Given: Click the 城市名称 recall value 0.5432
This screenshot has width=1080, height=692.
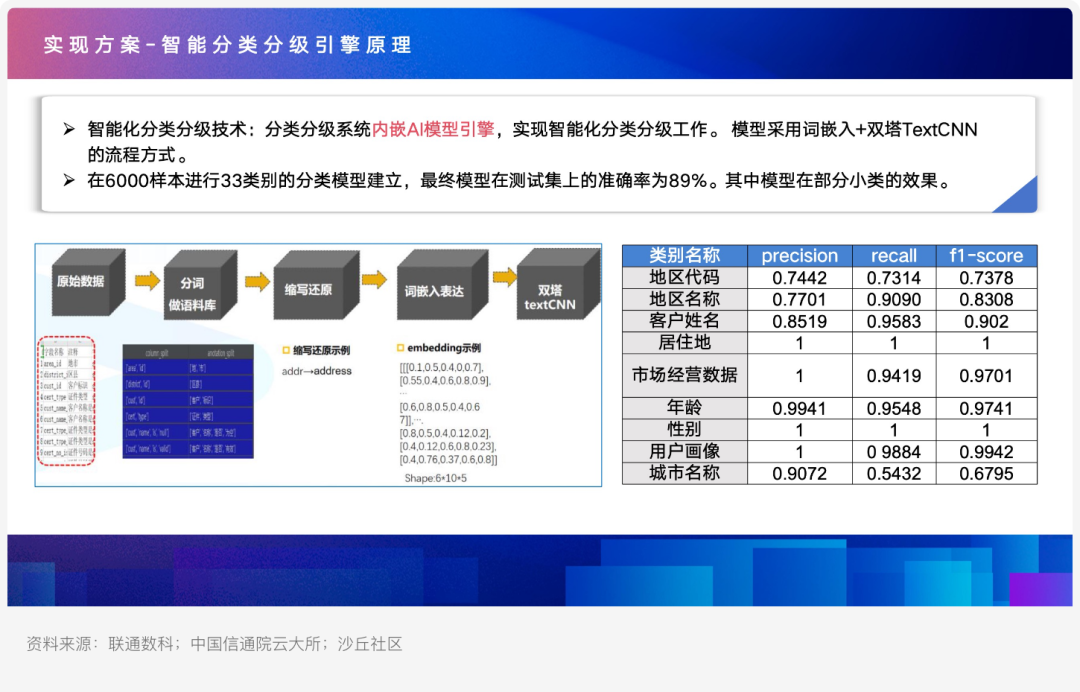Looking at the screenshot, I should pos(893,473).
